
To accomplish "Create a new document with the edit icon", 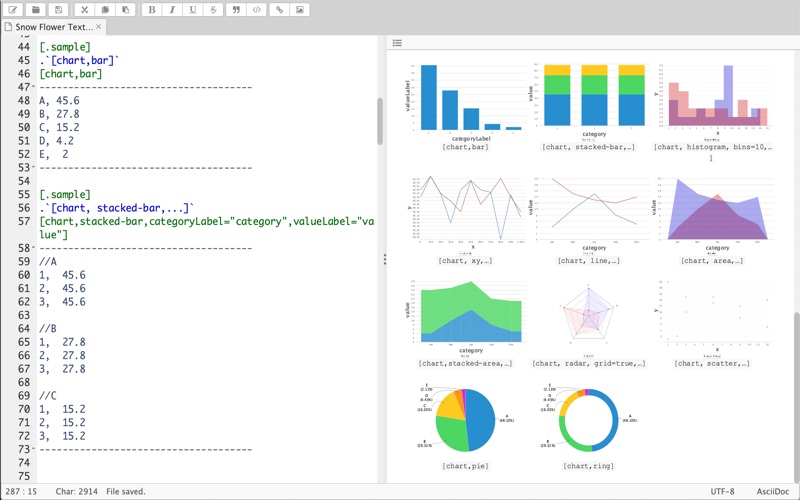I will pyautogui.click(x=13, y=9).
